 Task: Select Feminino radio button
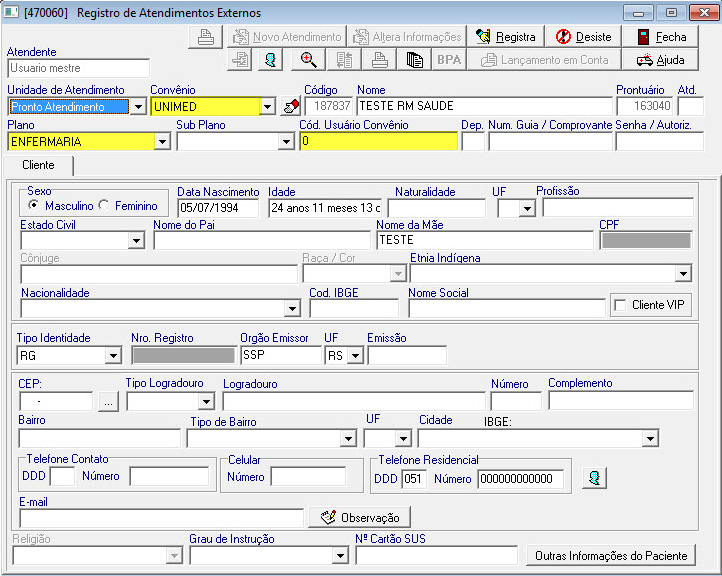tap(104, 205)
